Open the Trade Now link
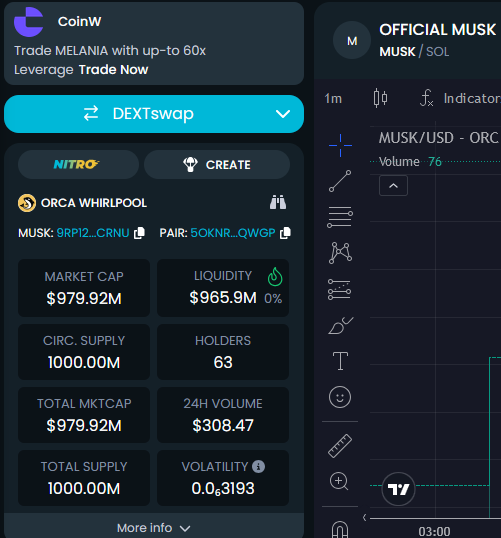 tap(114, 70)
